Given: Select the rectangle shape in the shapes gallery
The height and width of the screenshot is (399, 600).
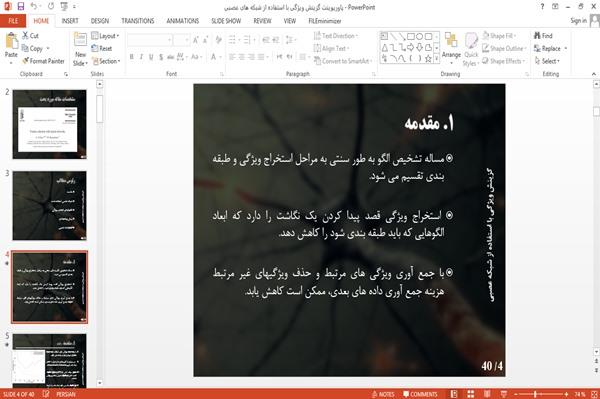Looking at the screenshot, I should coord(411,37).
